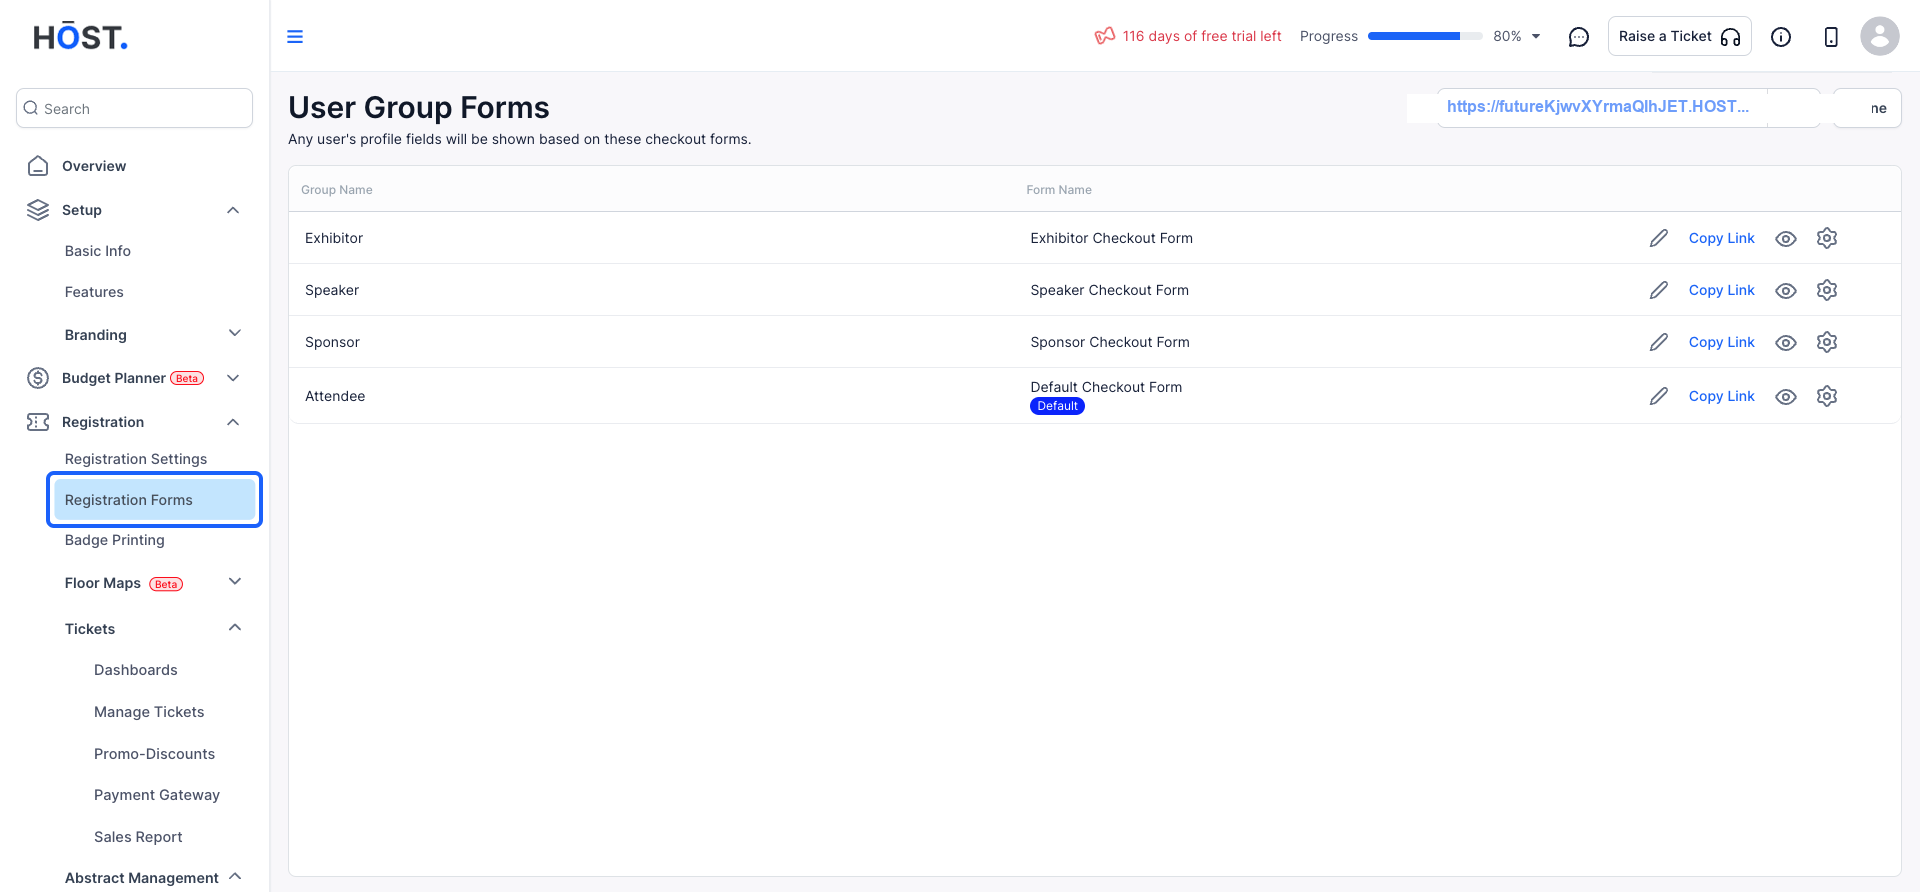
Task: Open the mobile device preview icon
Action: click(x=1831, y=37)
